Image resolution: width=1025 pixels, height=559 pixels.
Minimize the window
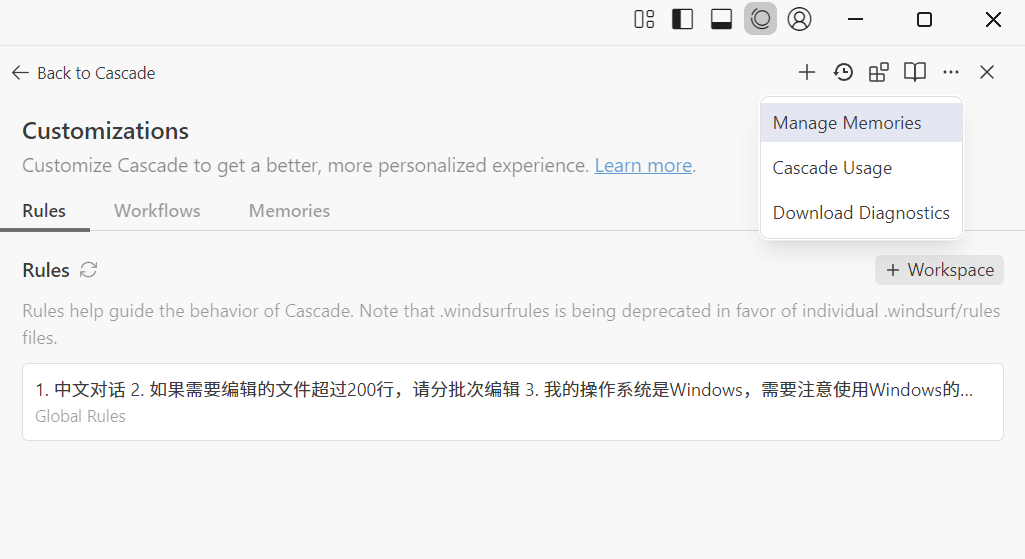coord(855,19)
